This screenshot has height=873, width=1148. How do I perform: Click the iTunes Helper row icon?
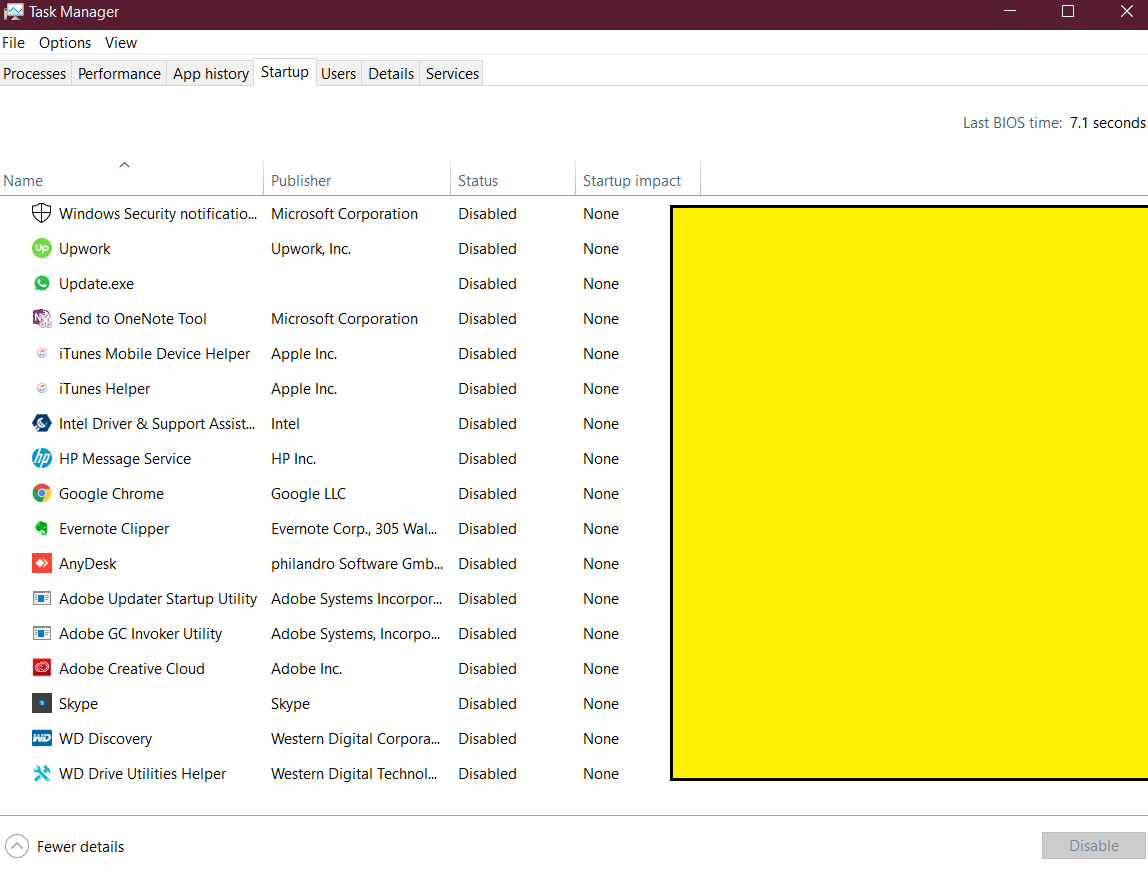click(x=42, y=388)
